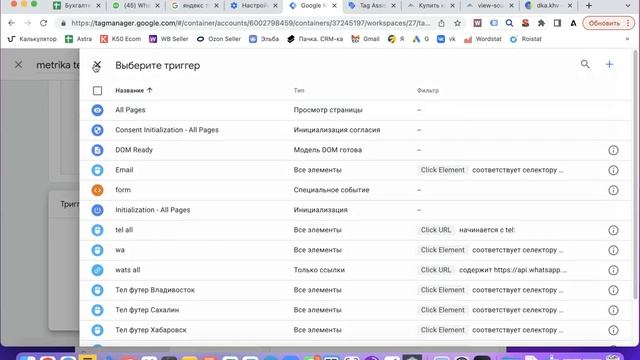This screenshot has height=360, width=640.
Task: Show info for Тел футер Сахалин
Action: pyautogui.click(x=613, y=310)
